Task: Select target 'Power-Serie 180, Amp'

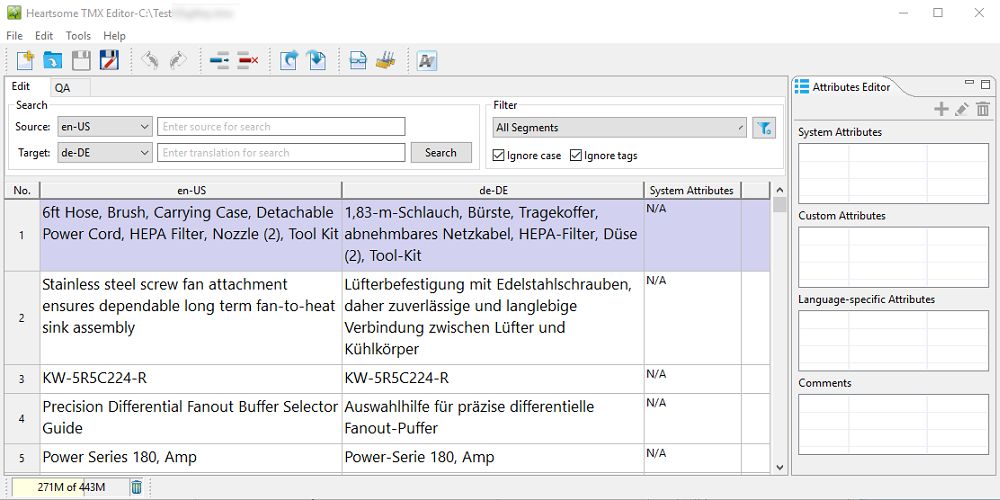Action: tap(493, 458)
